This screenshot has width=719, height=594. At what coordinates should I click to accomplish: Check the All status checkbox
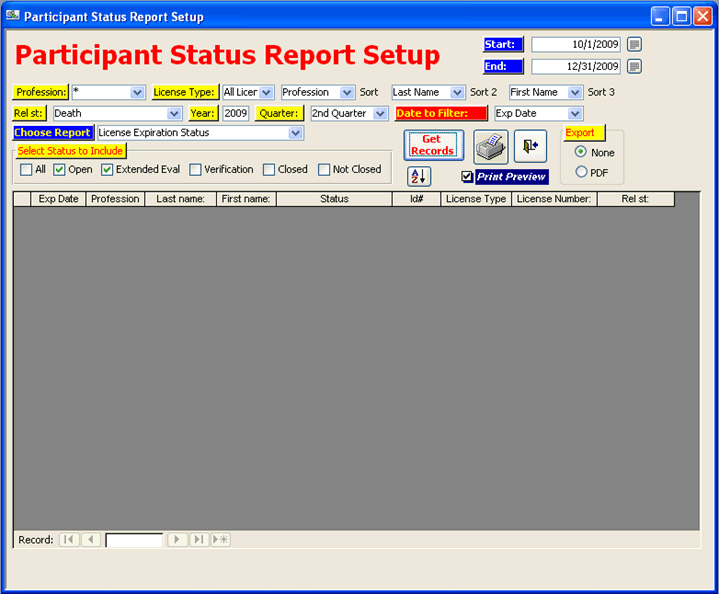[x=26, y=170]
